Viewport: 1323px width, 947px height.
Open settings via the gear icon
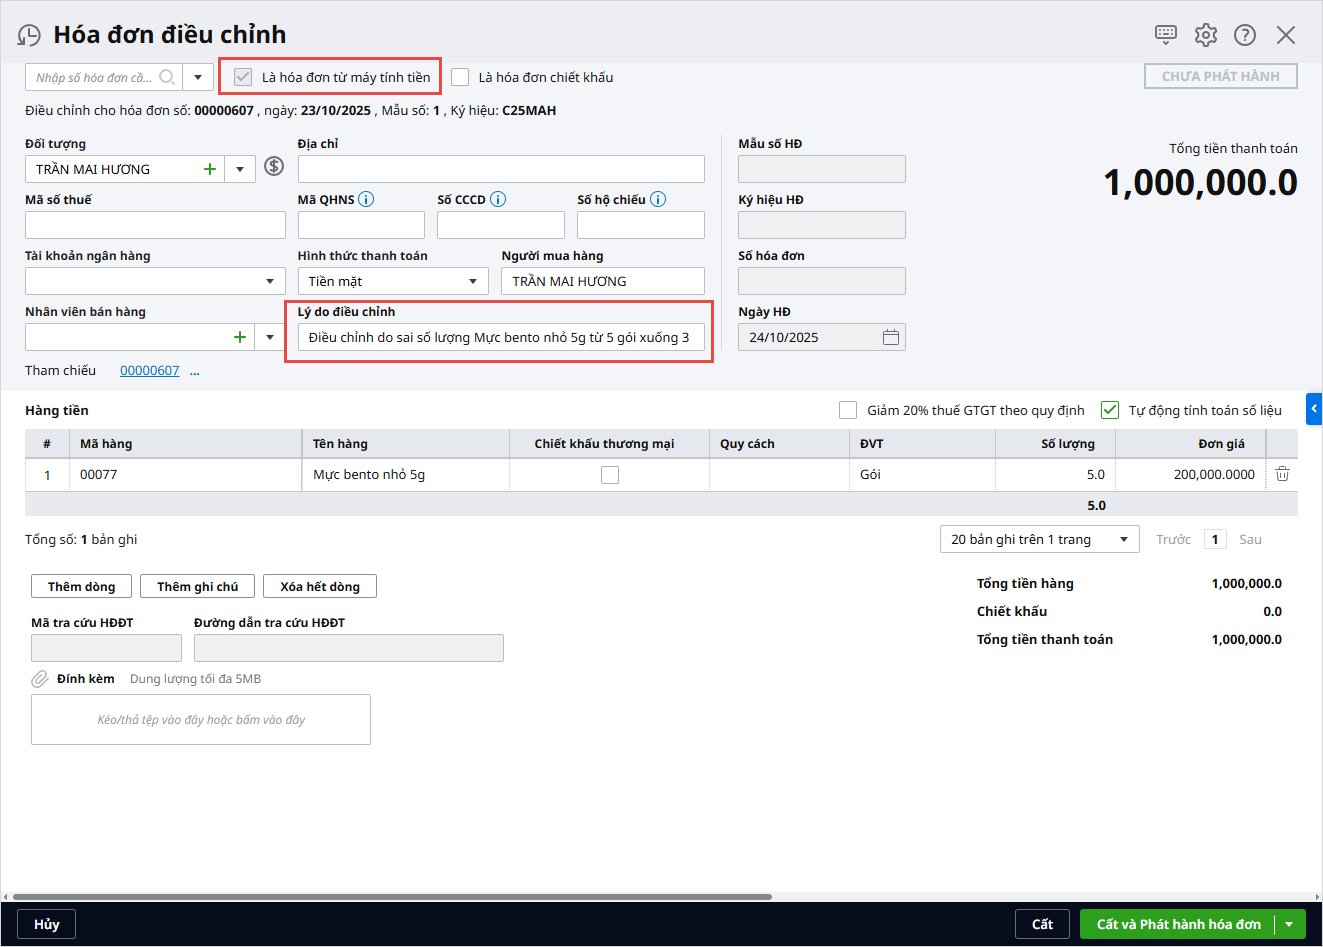pyautogui.click(x=1206, y=35)
